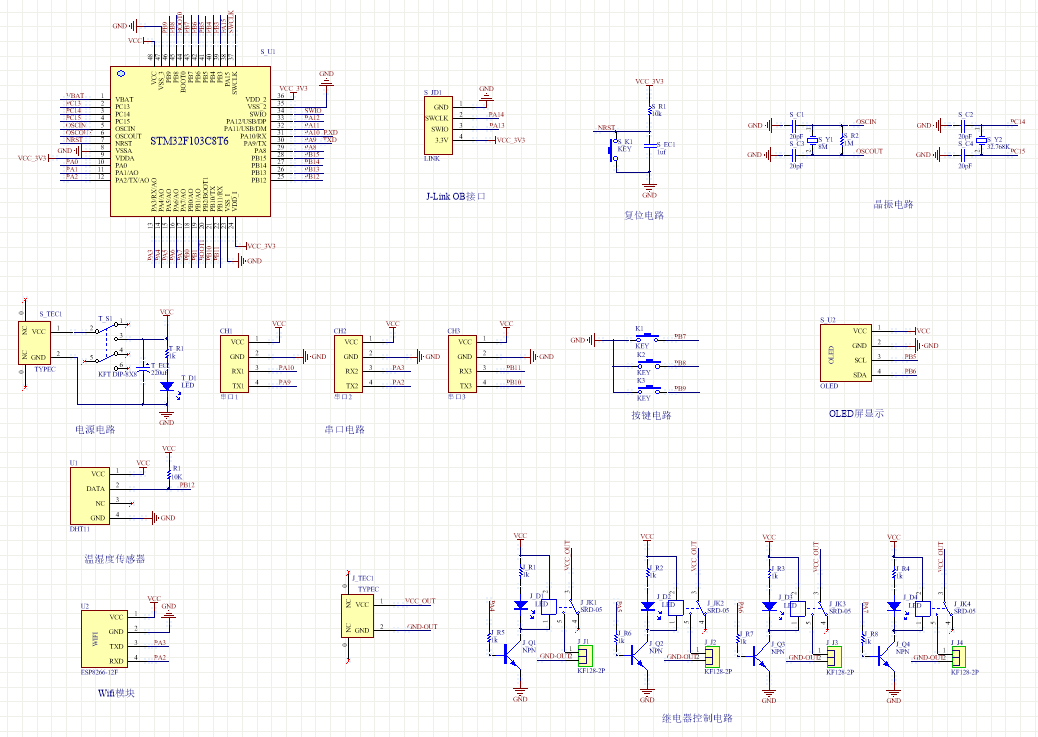The height and width of the screenshot is (737, 1038).
Task: Click the VCC_OUT net label on J_TEC1
Action: coord(420,601)
